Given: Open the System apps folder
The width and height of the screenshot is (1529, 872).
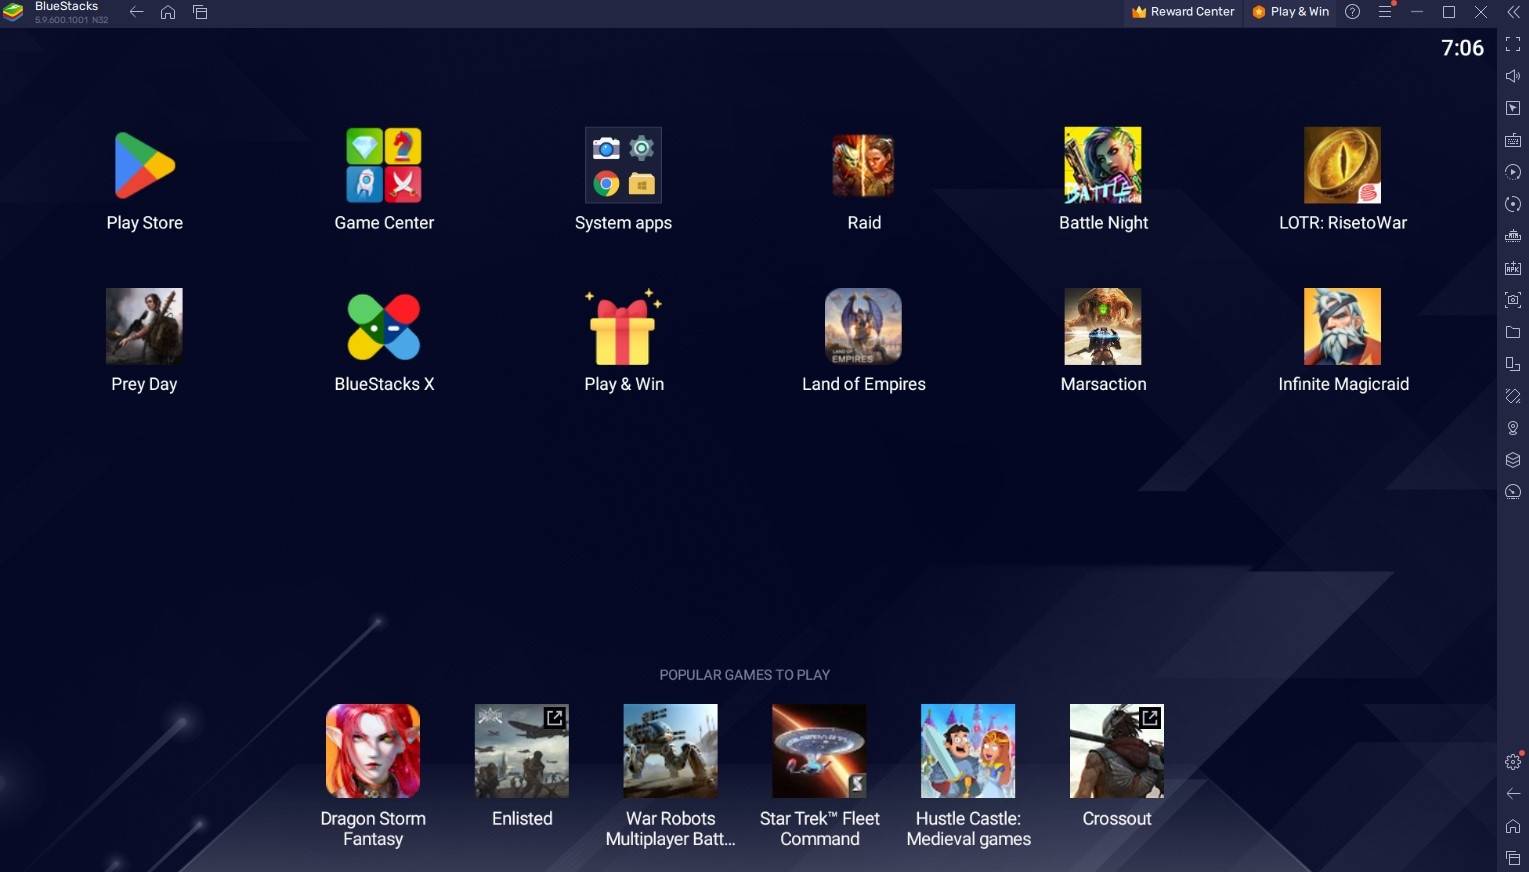Looking at the screenshot, I should (623, 165).
